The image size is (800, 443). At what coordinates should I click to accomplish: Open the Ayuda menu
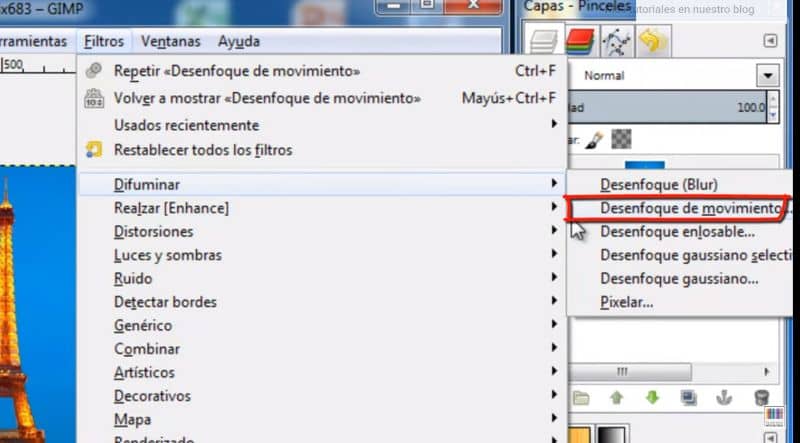tap(239, 41)
